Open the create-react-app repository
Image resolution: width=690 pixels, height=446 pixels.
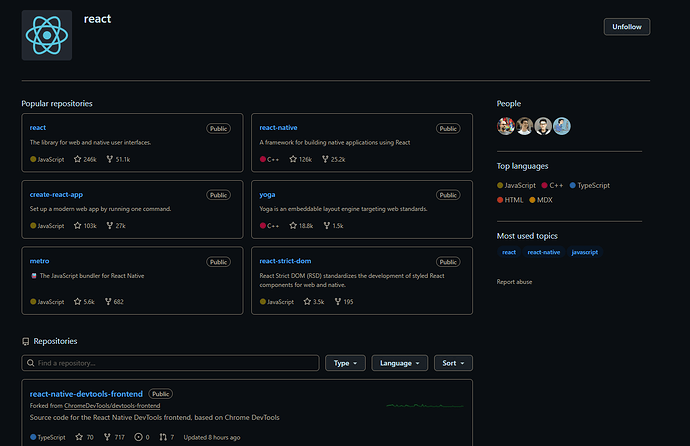(x=56, y=194)
